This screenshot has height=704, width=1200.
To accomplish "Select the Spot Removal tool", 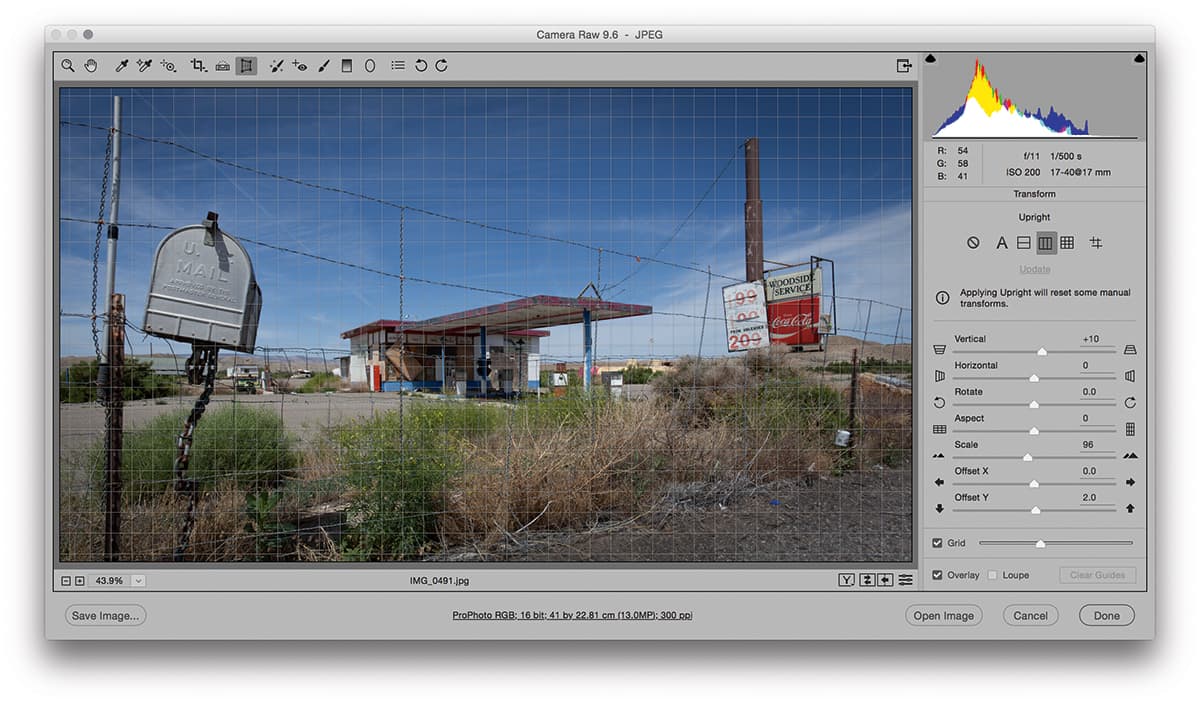I will (276, 66).
